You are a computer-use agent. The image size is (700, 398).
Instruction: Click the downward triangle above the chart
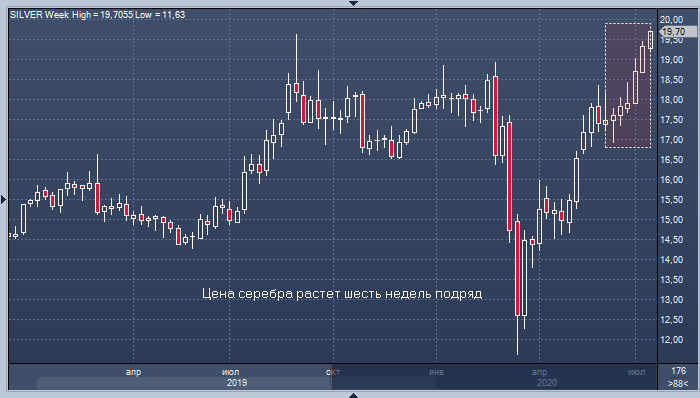pos(353,3)
